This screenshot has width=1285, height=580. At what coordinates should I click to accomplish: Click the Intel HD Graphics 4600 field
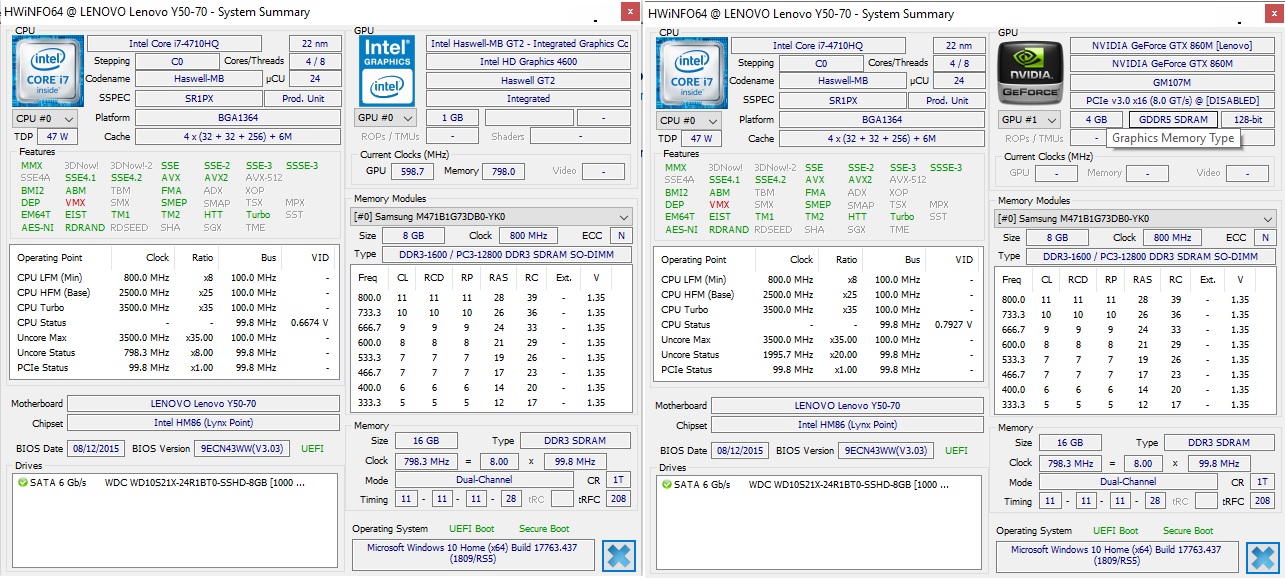click(x=528, y=62)
